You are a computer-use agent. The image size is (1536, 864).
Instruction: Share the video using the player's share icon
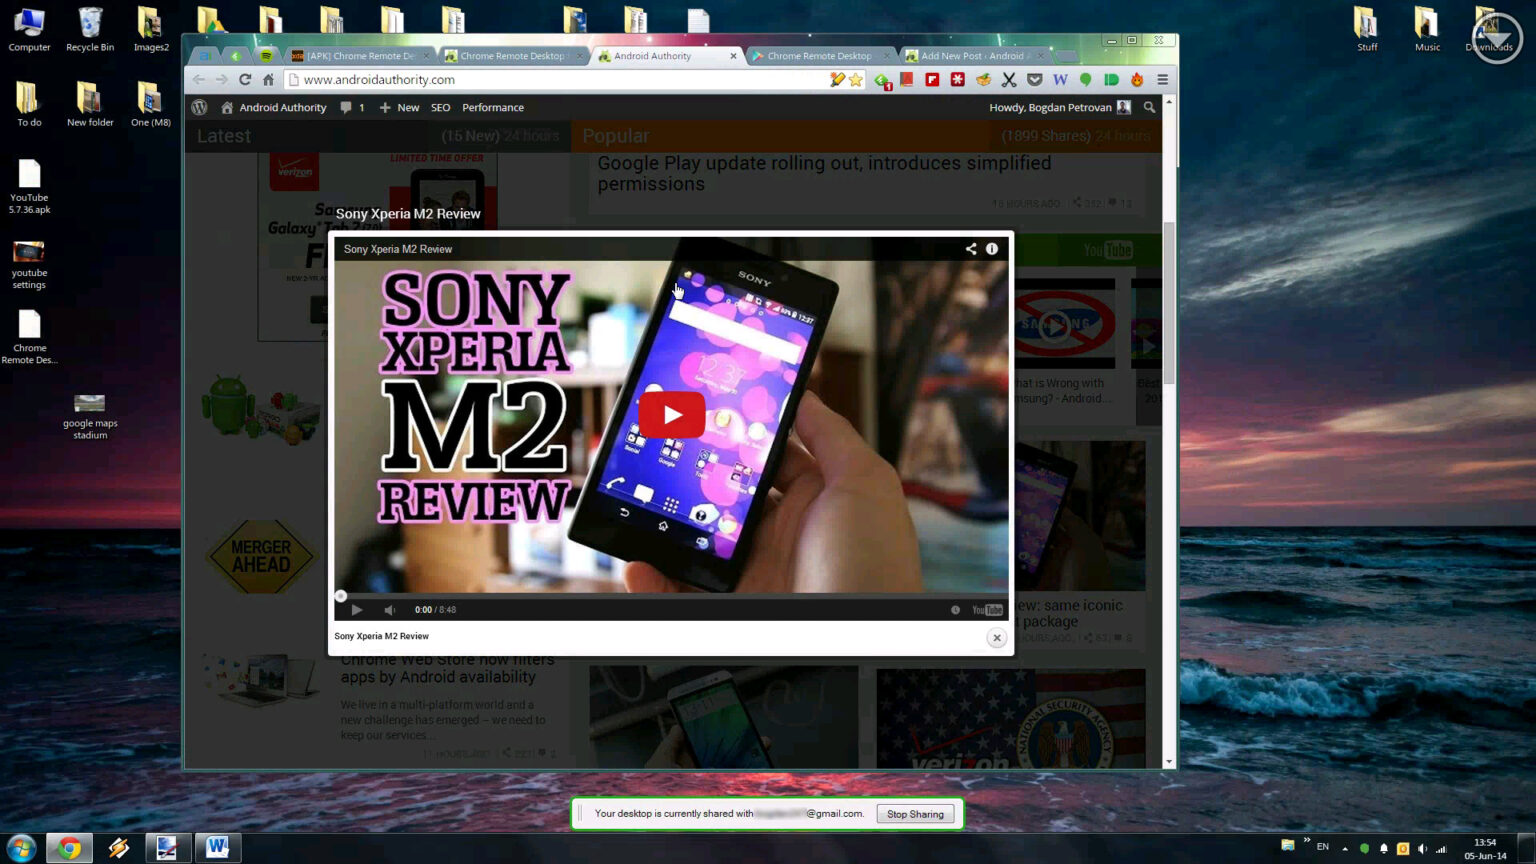tap(970, 249)
